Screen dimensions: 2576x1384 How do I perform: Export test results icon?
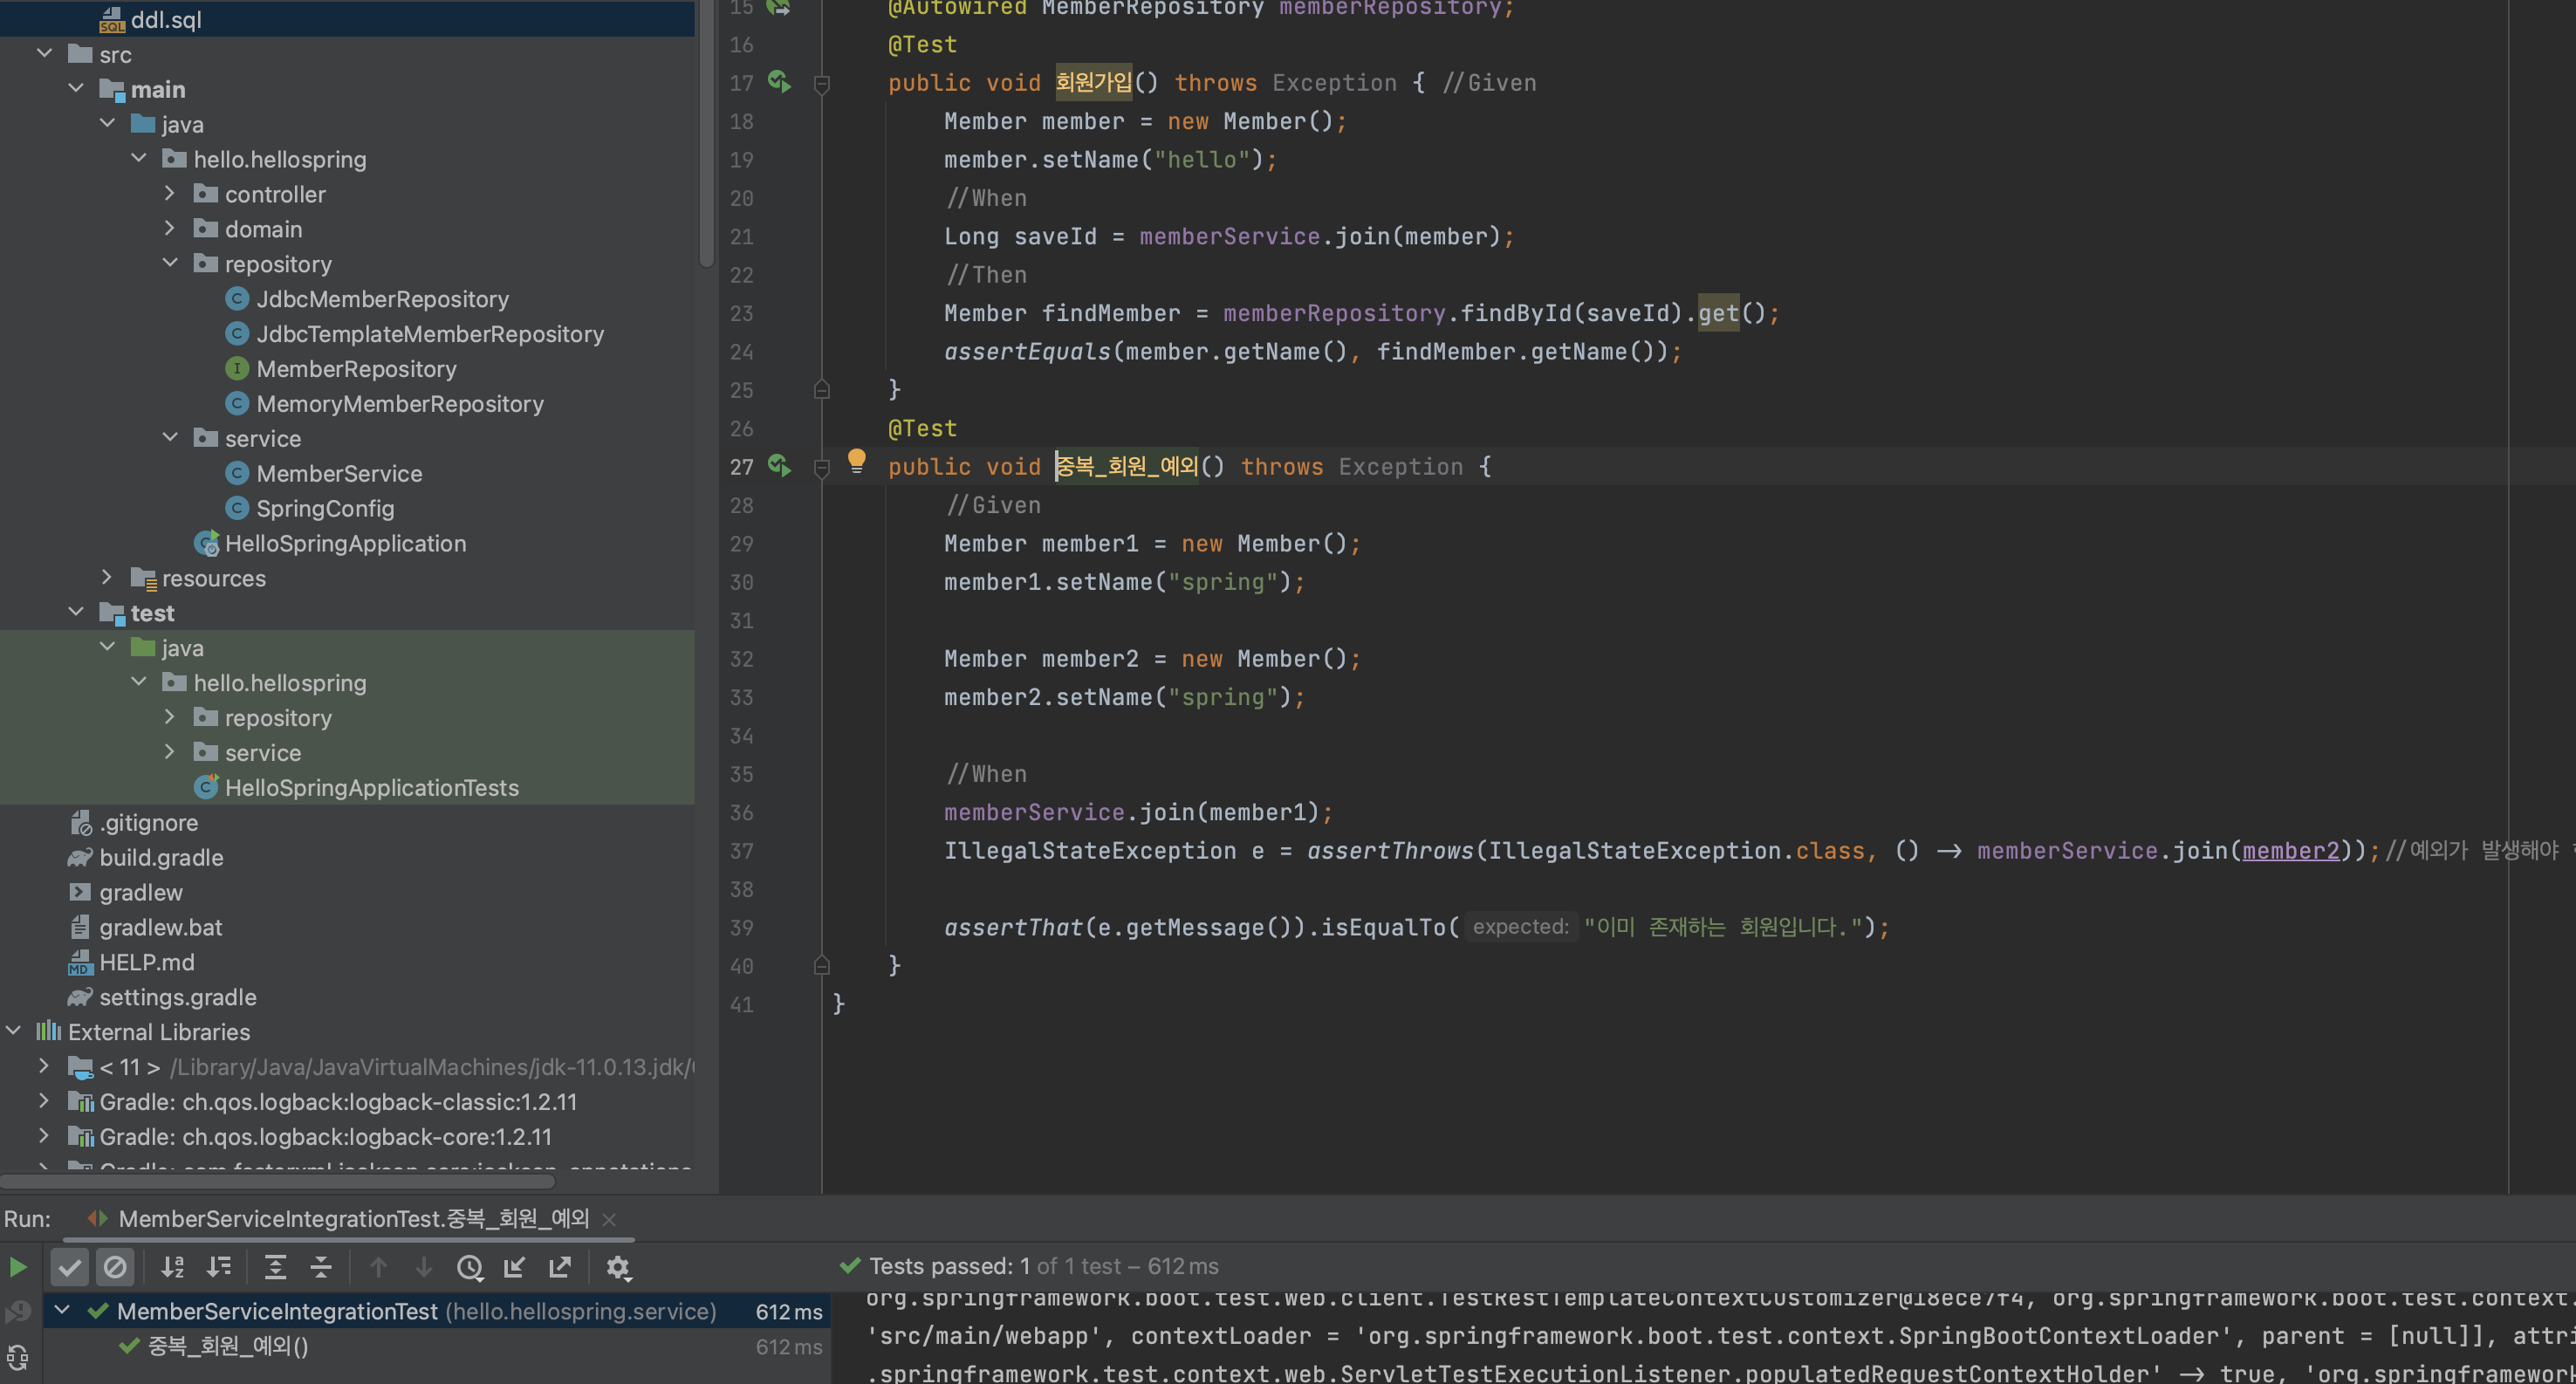pos(560,1267)
